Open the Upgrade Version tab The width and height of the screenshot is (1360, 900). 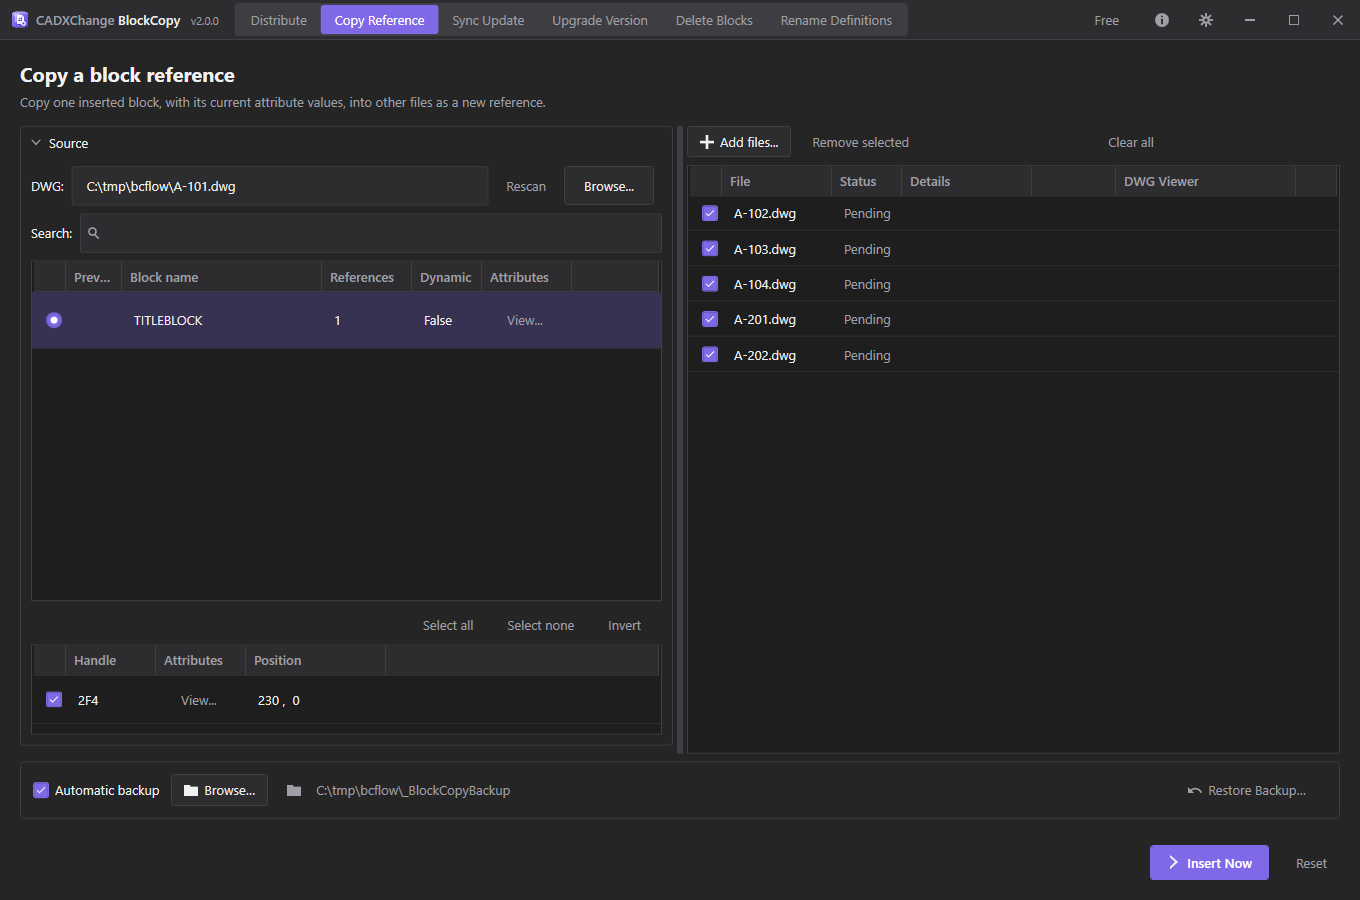pos(600,20)
